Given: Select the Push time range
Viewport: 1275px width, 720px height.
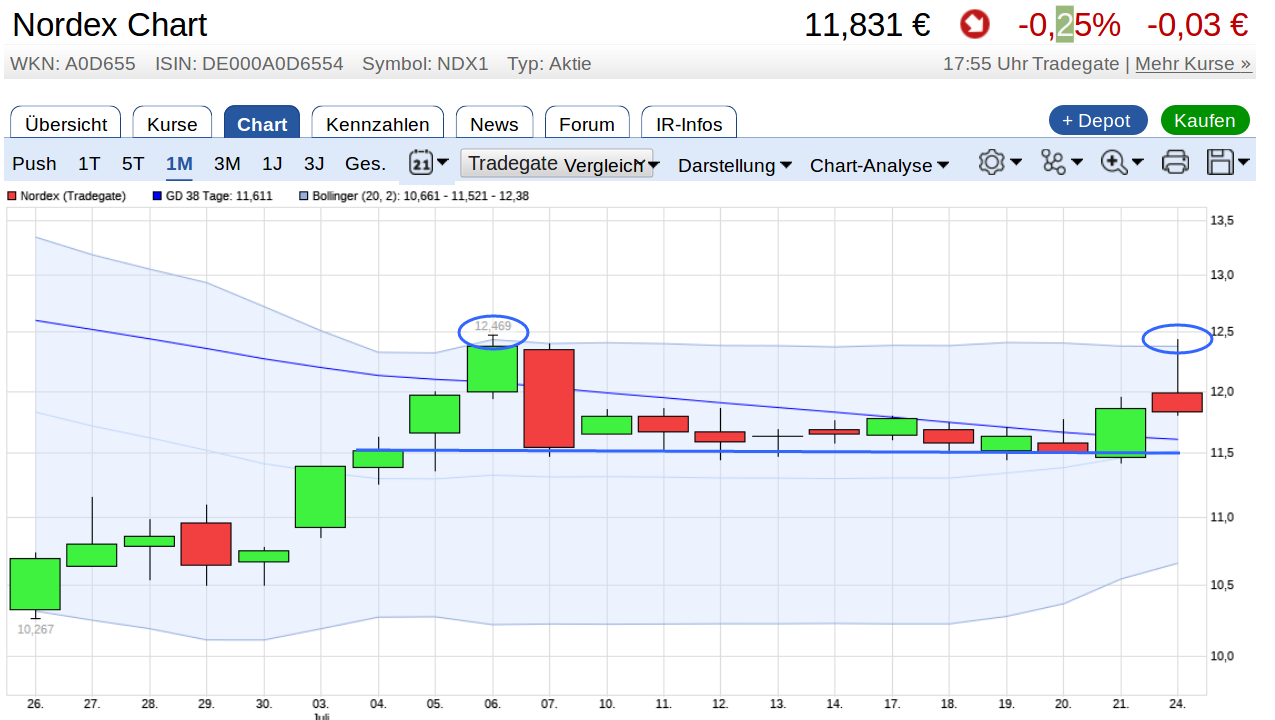Looking at the screenshot, I should [x=34, y=163].
